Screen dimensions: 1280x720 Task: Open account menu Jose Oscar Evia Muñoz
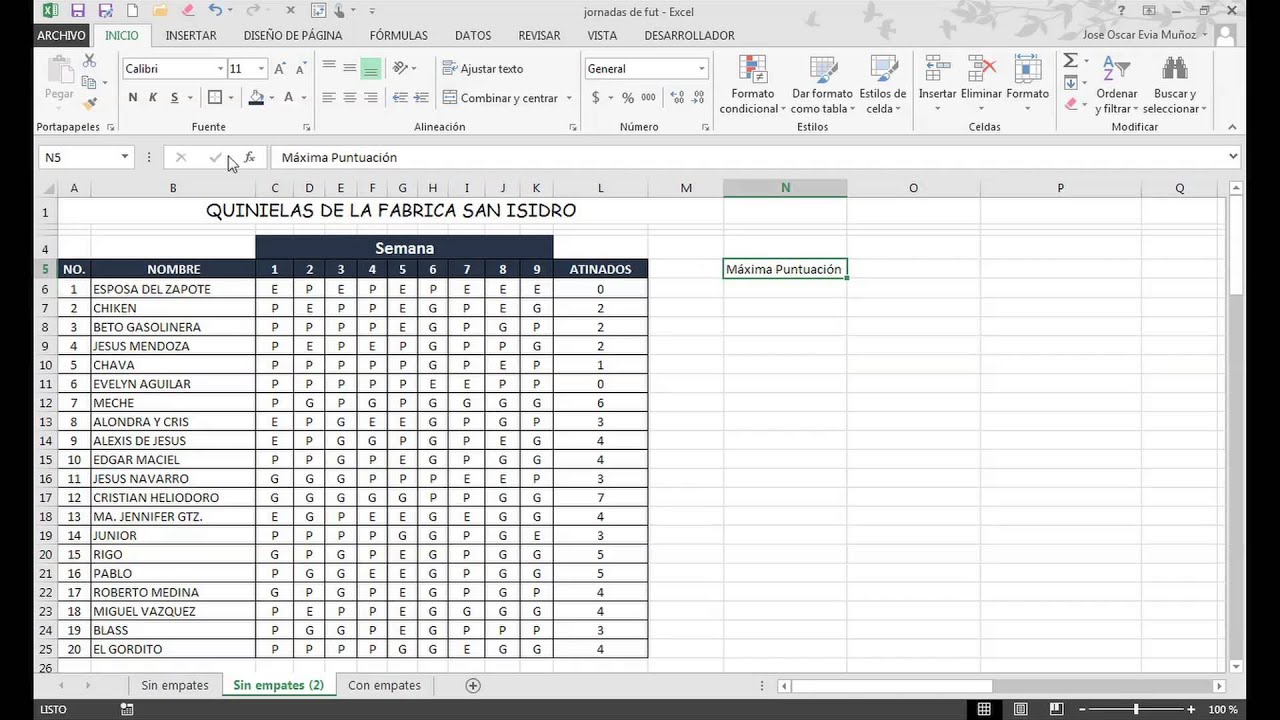tap(1145, 35)
